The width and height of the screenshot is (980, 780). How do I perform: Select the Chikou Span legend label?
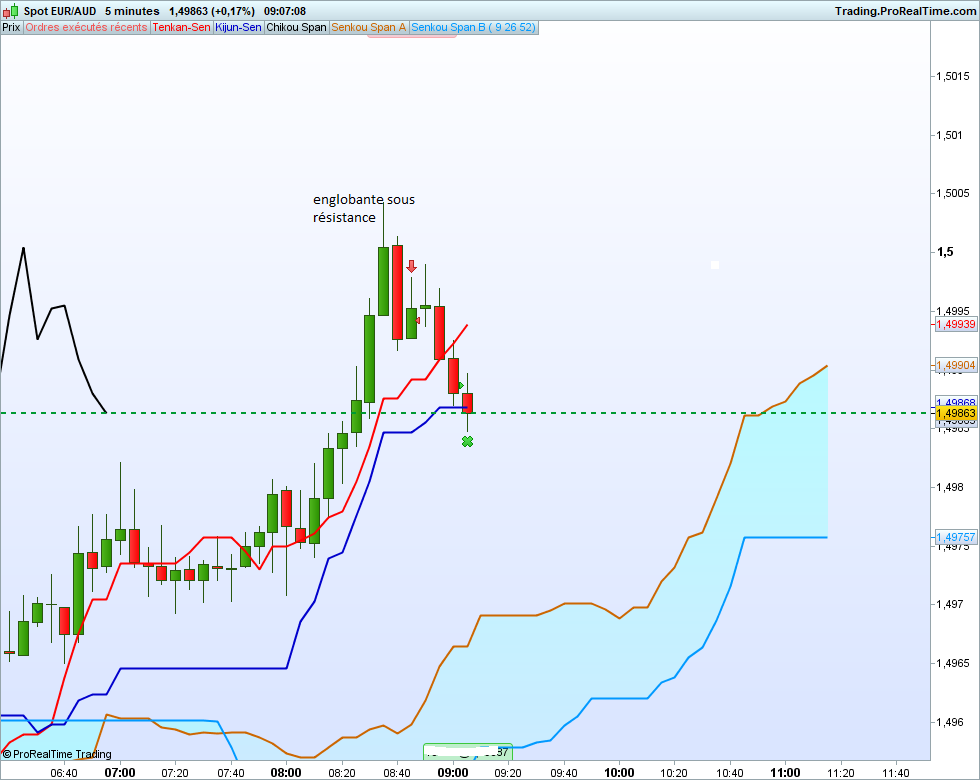(296, 28)
